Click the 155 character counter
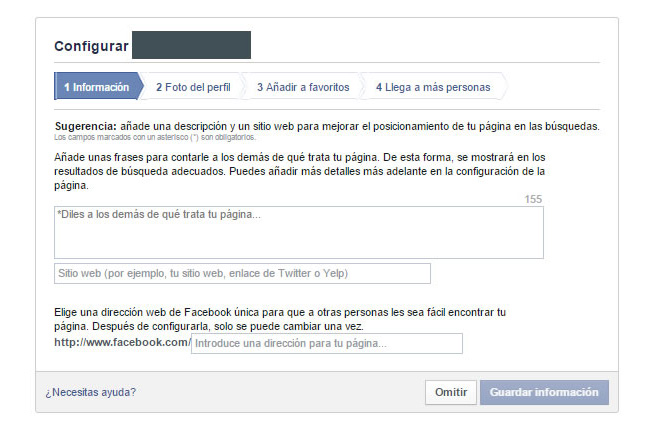This screenshot has width=656, height=430. (533, 199)
